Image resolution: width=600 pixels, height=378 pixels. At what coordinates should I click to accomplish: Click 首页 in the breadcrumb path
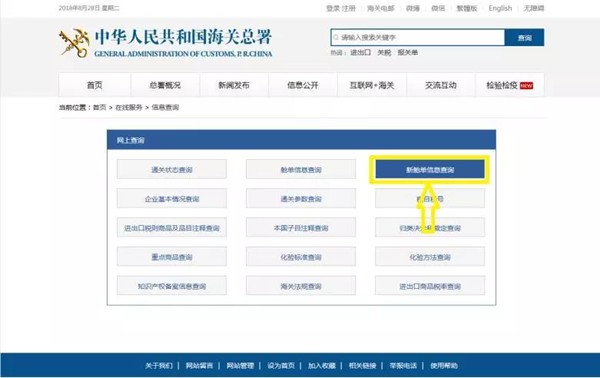99,108
